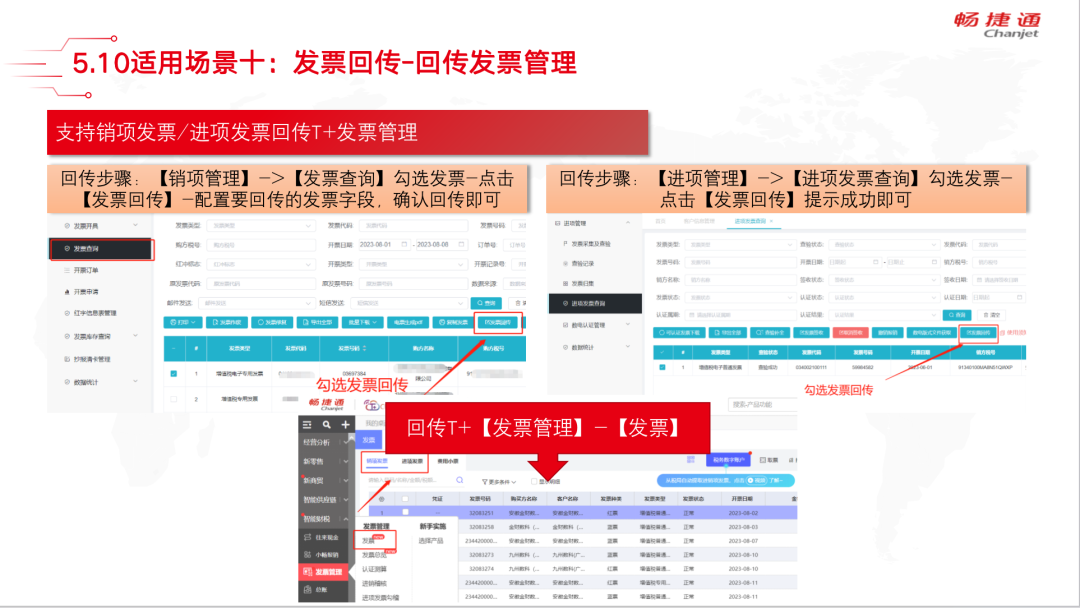
Task: Close the 进项发票查询 tab
Action: pos(771,221)
